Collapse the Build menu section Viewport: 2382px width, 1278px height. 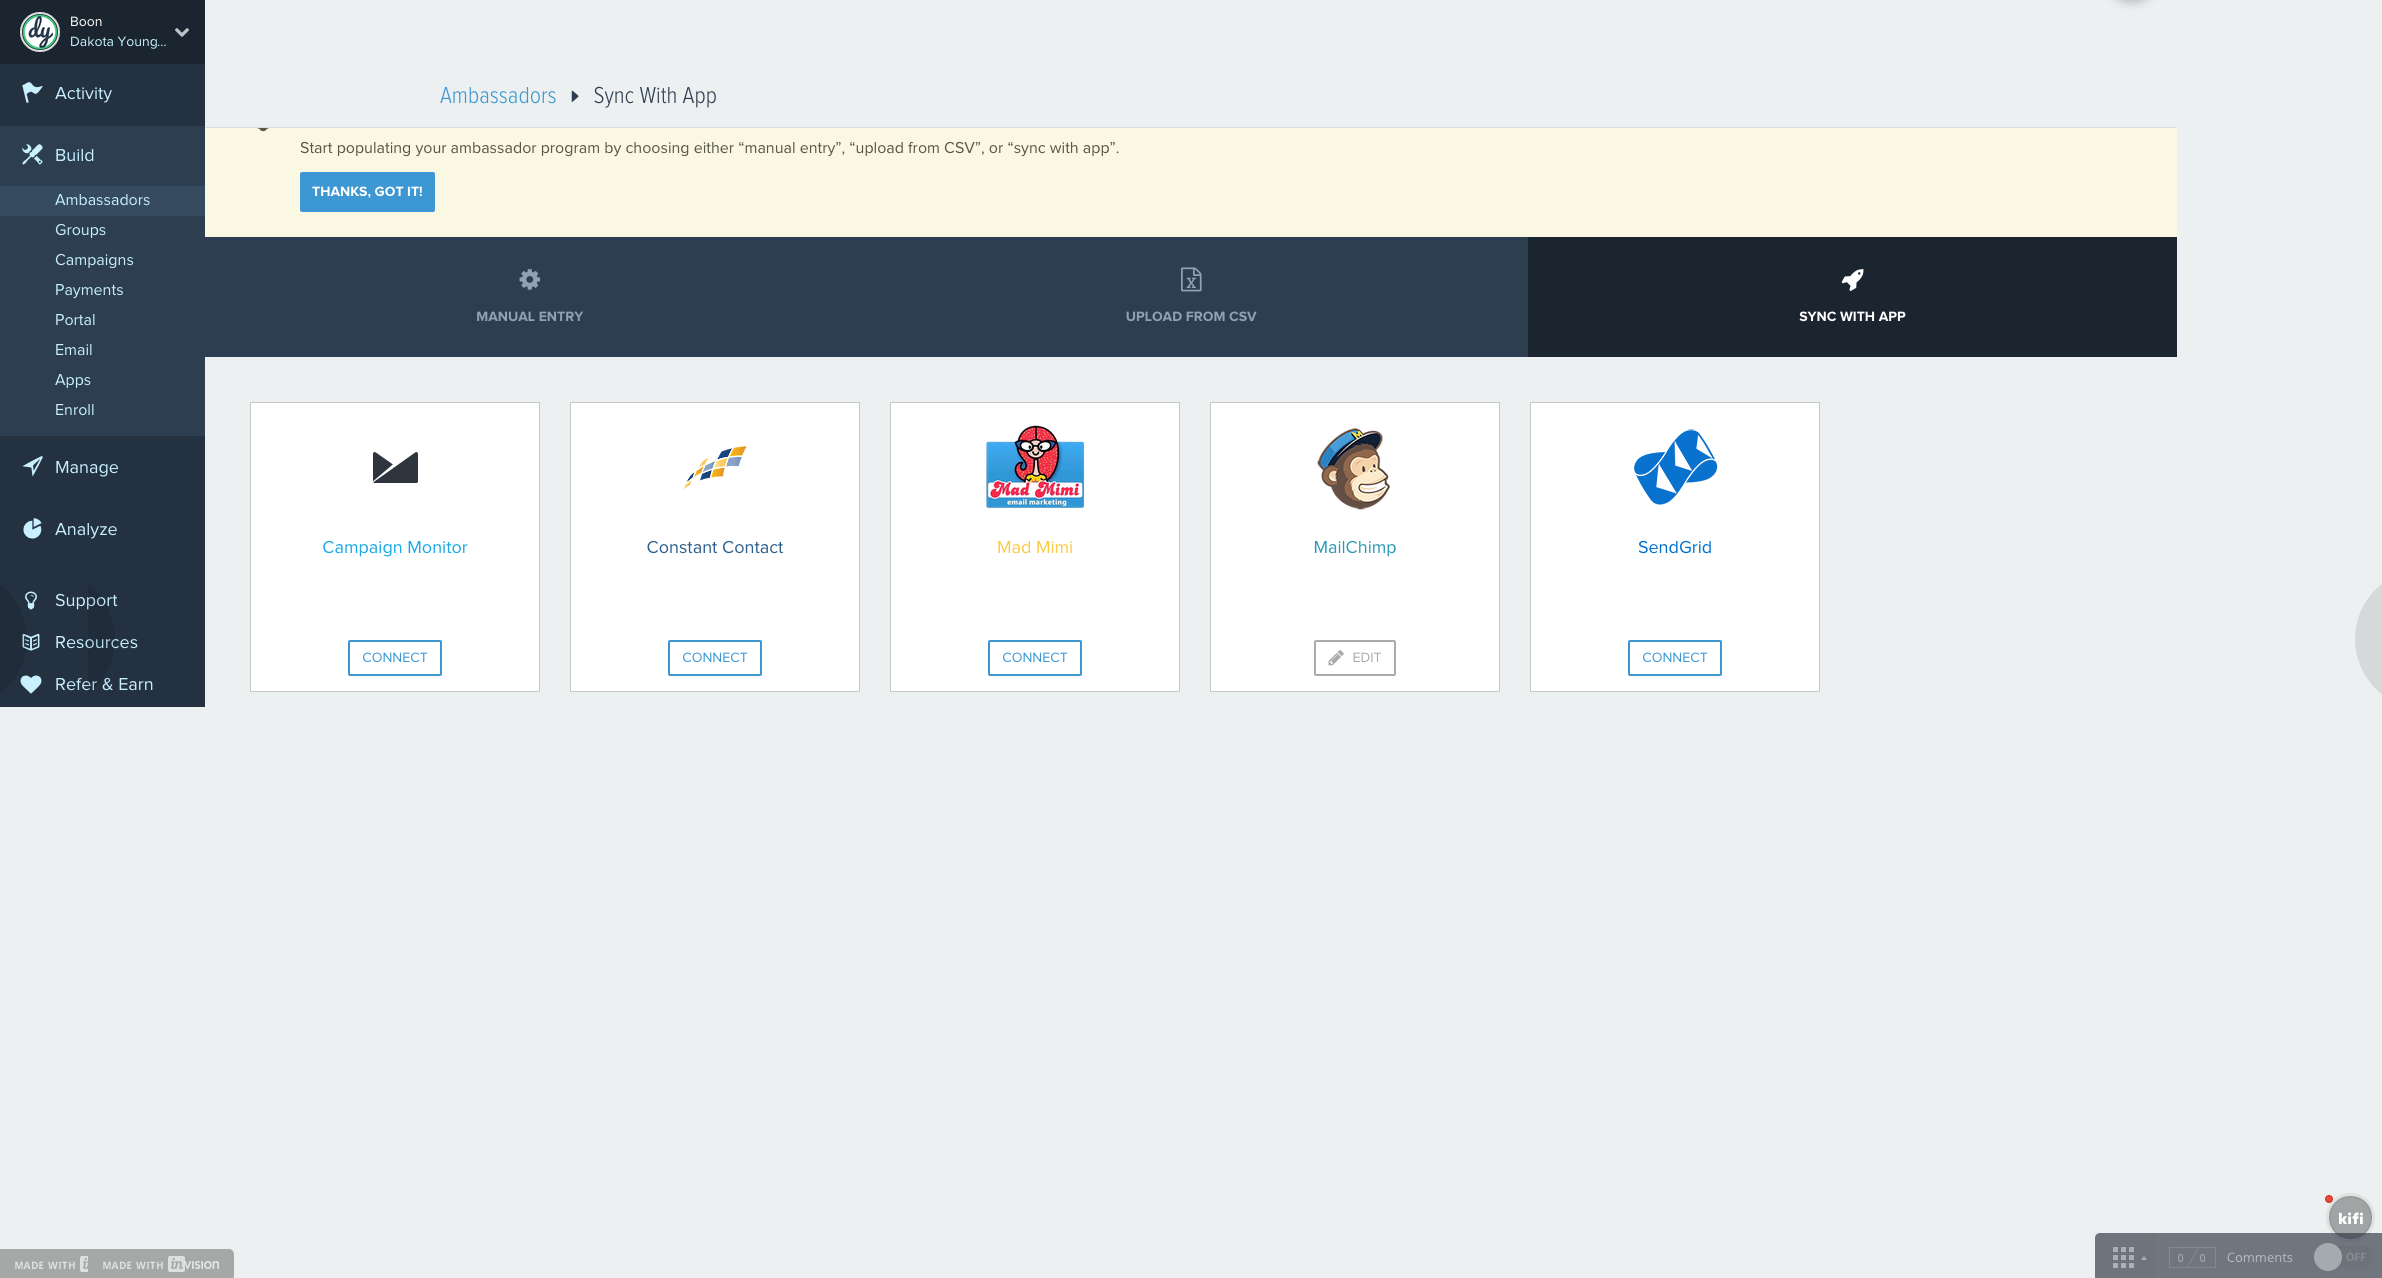click(x=102, y=155)
